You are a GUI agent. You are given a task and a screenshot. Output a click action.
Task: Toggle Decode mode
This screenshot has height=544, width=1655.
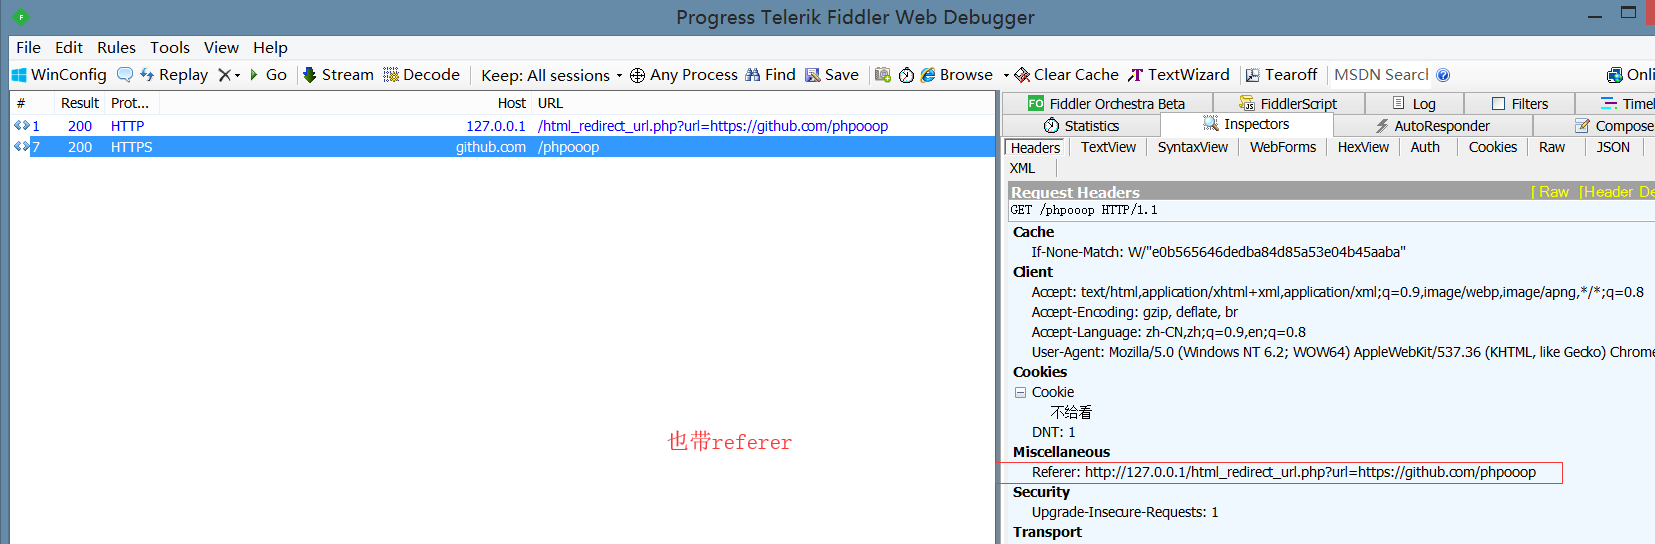[421, 75]
